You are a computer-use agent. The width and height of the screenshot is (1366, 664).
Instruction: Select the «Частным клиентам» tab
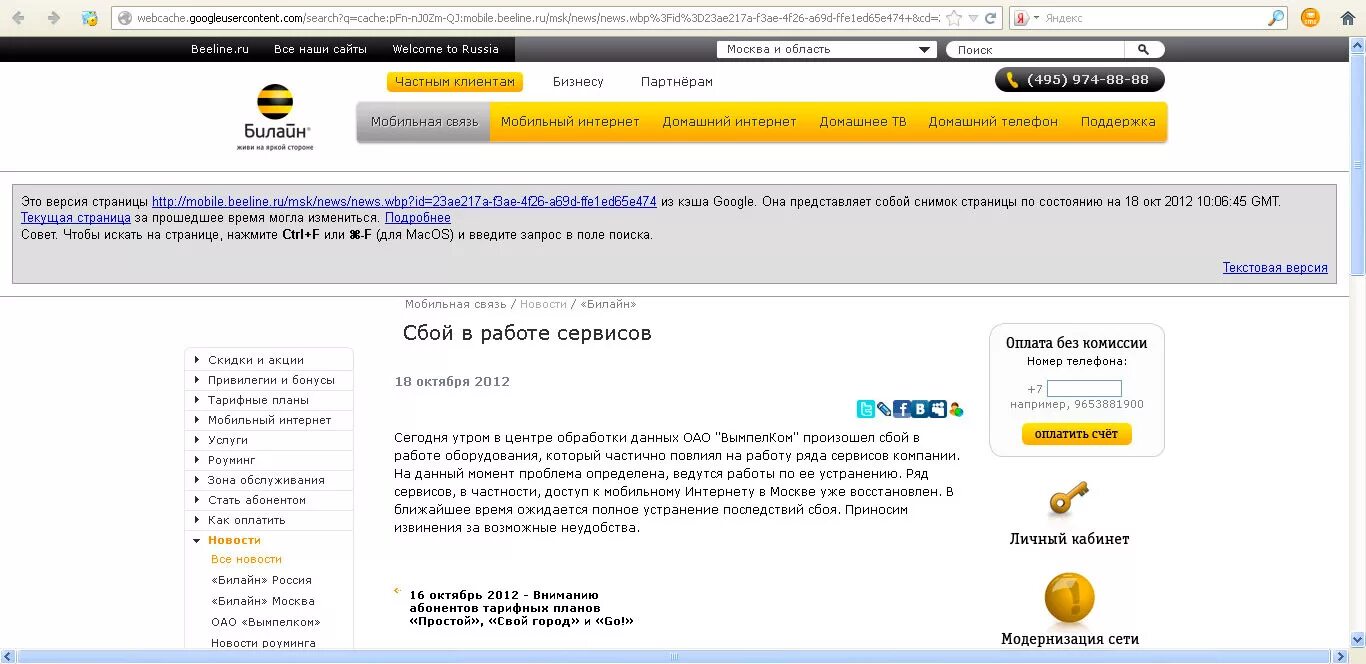tap(454, 82)
